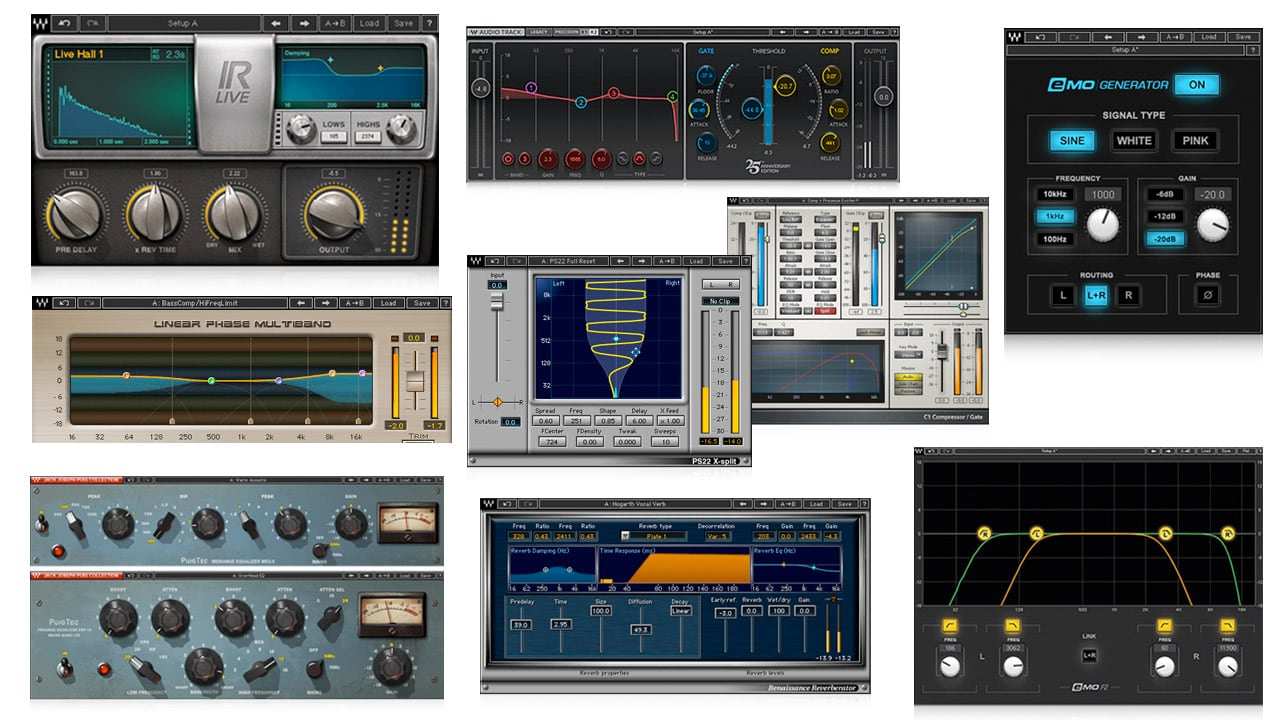Go to next preset in IR-Live
1280x720 pixels.
click(x=303, y=22)
